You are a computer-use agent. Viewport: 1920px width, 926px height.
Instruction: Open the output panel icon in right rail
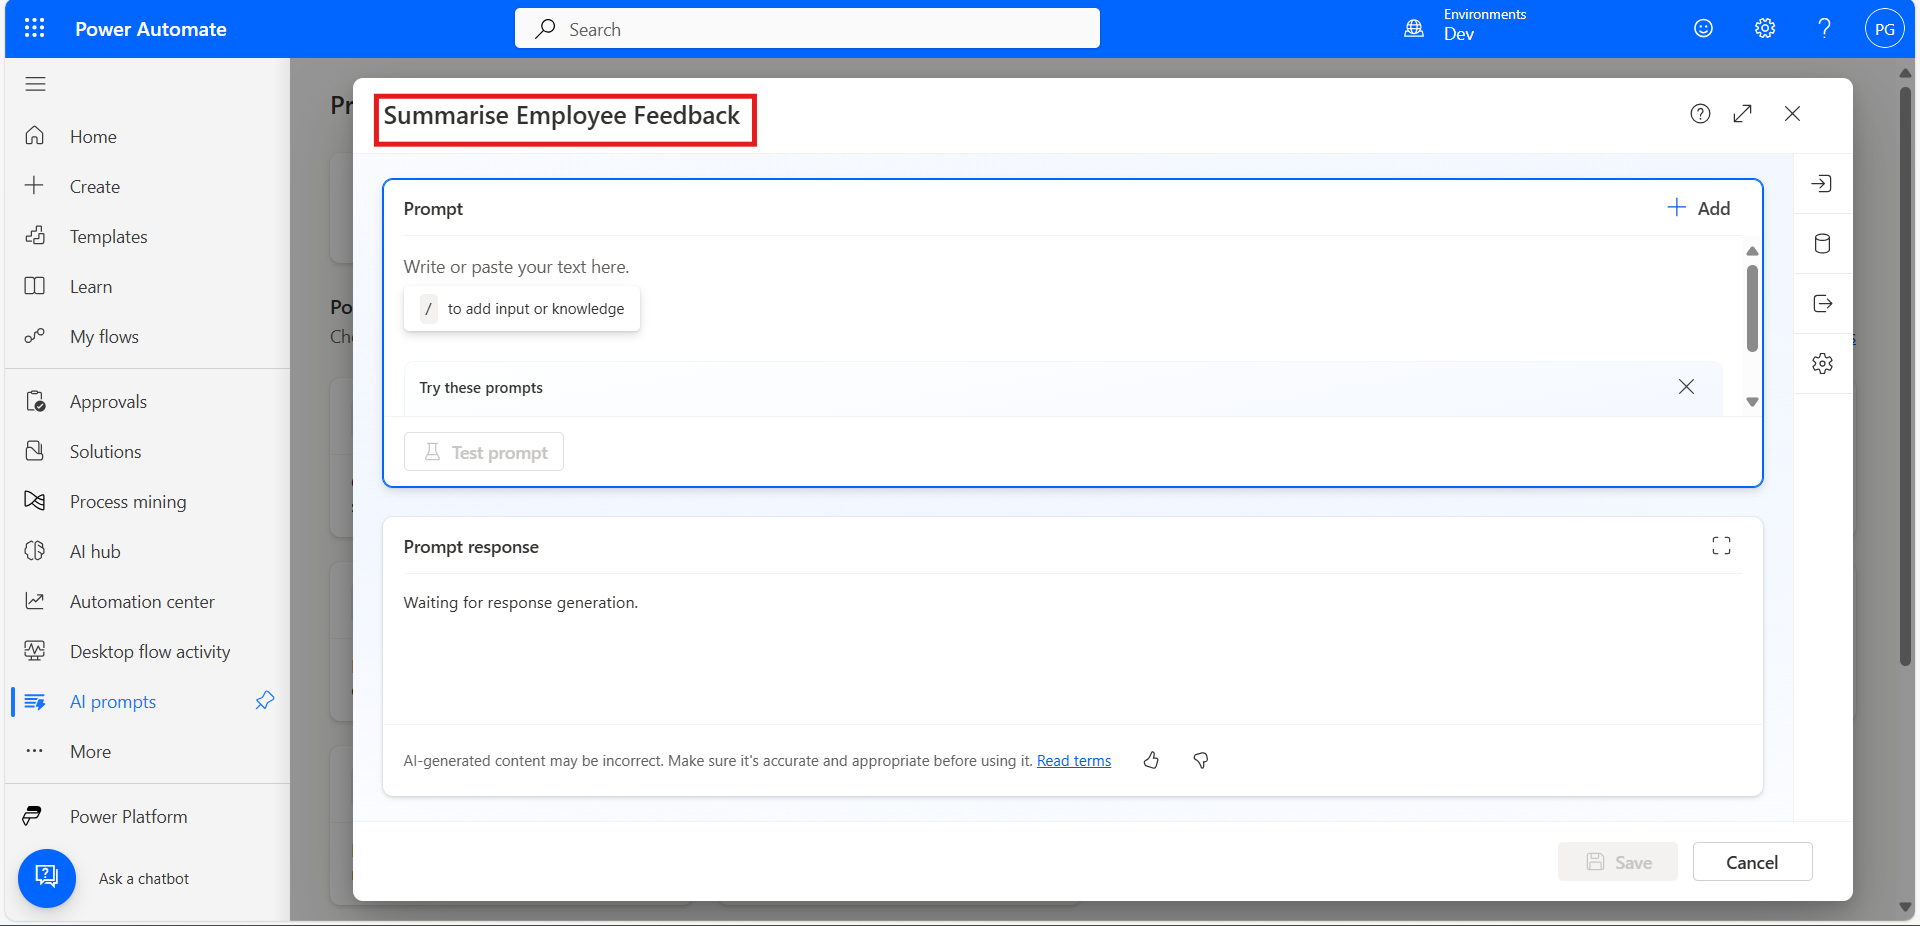[1822, 304]
